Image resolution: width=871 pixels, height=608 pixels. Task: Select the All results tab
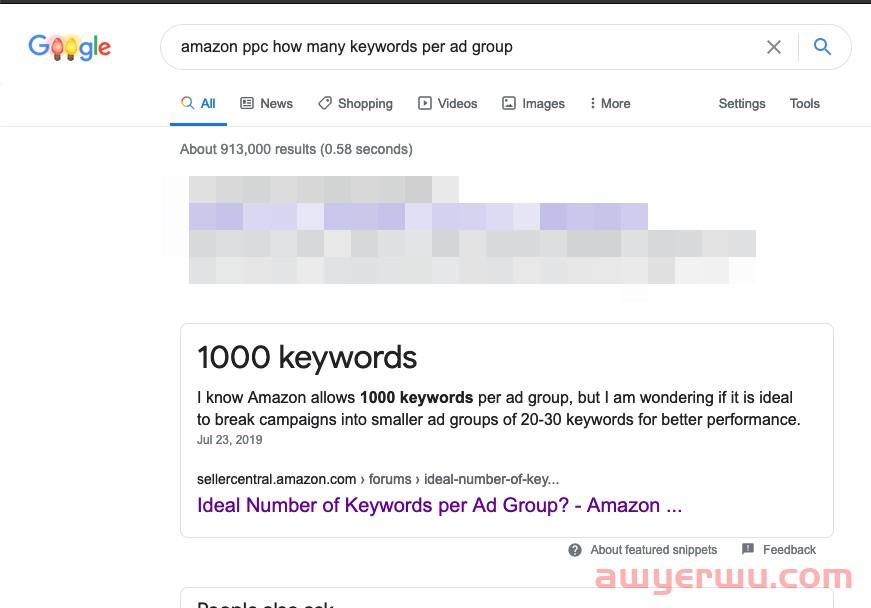click(x=198, y=103)
